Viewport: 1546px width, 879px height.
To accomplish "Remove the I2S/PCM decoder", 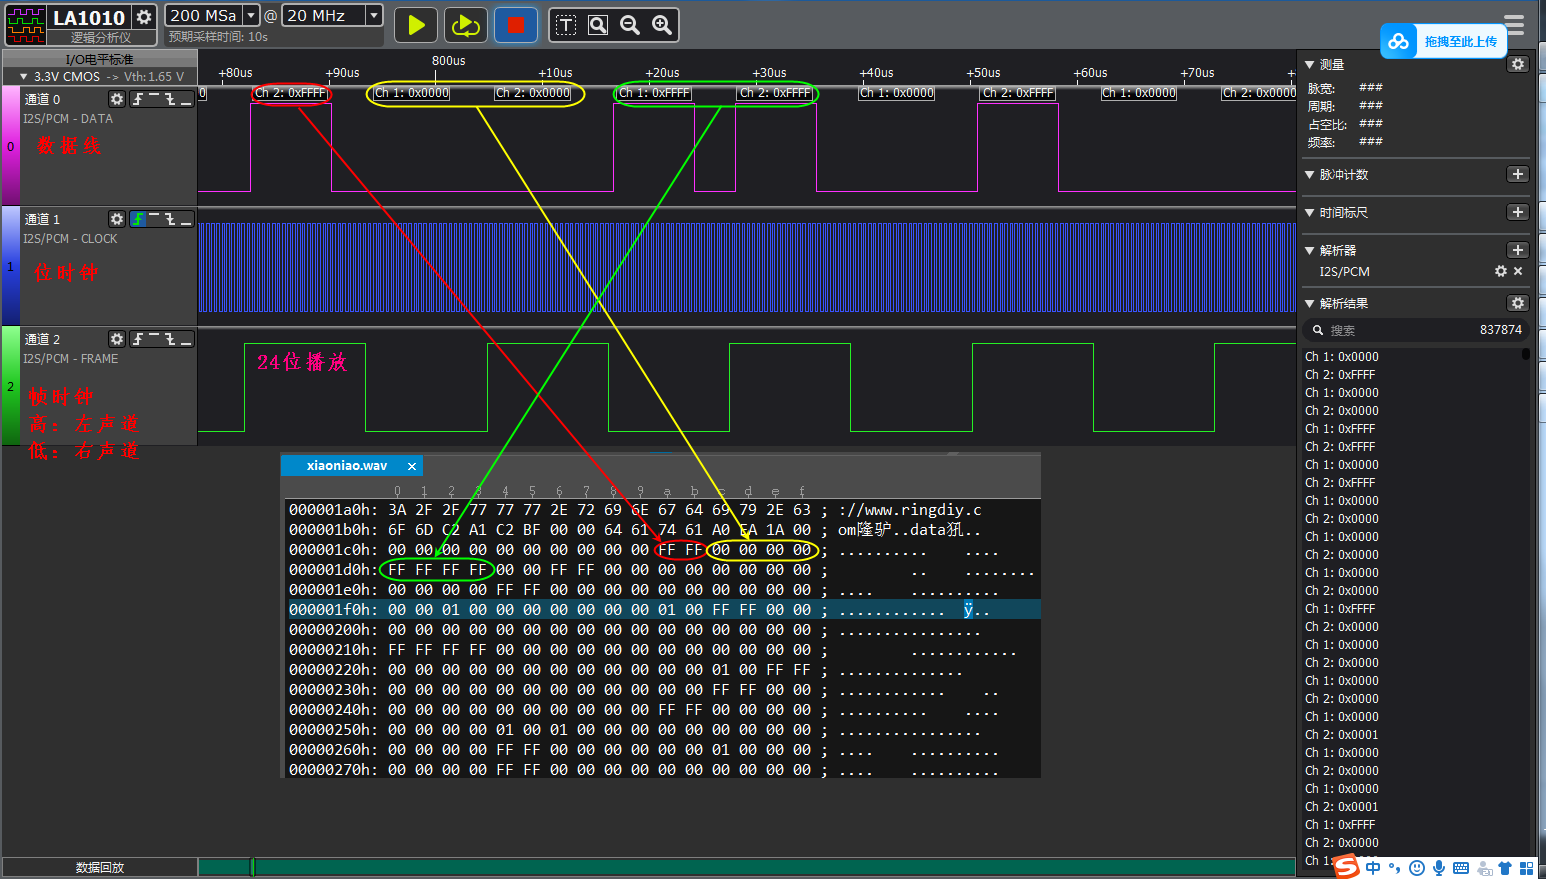I will [1518, 271].
